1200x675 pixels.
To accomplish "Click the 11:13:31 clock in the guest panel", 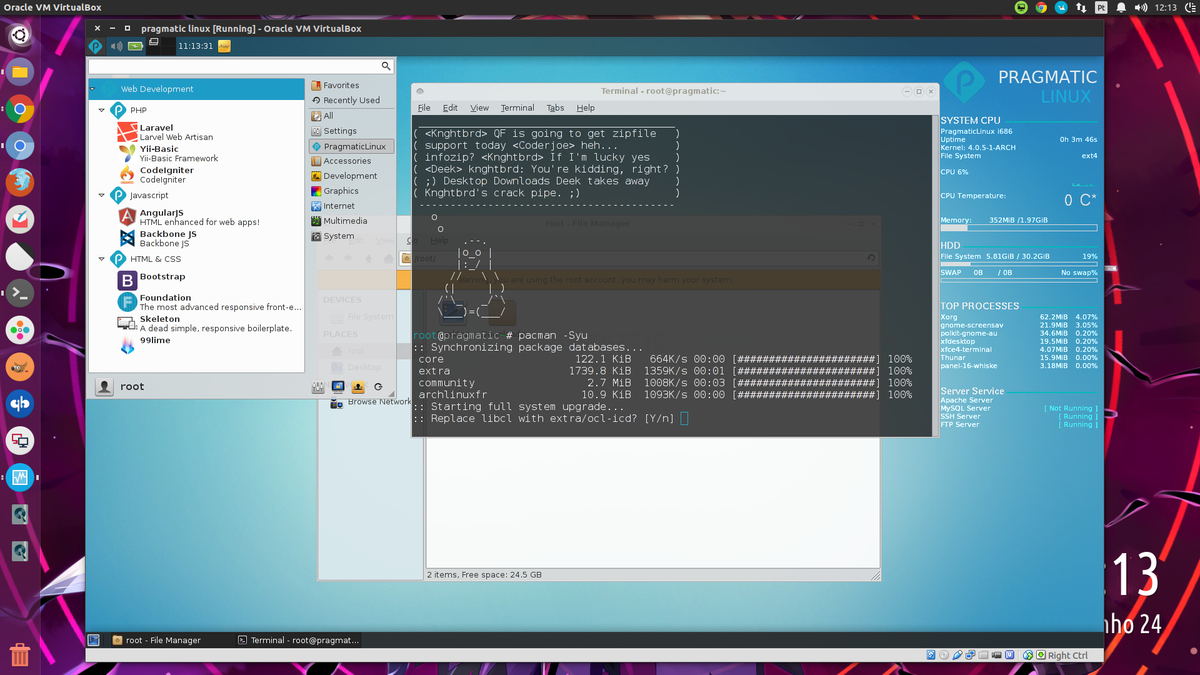I will (x=195, y=46).
